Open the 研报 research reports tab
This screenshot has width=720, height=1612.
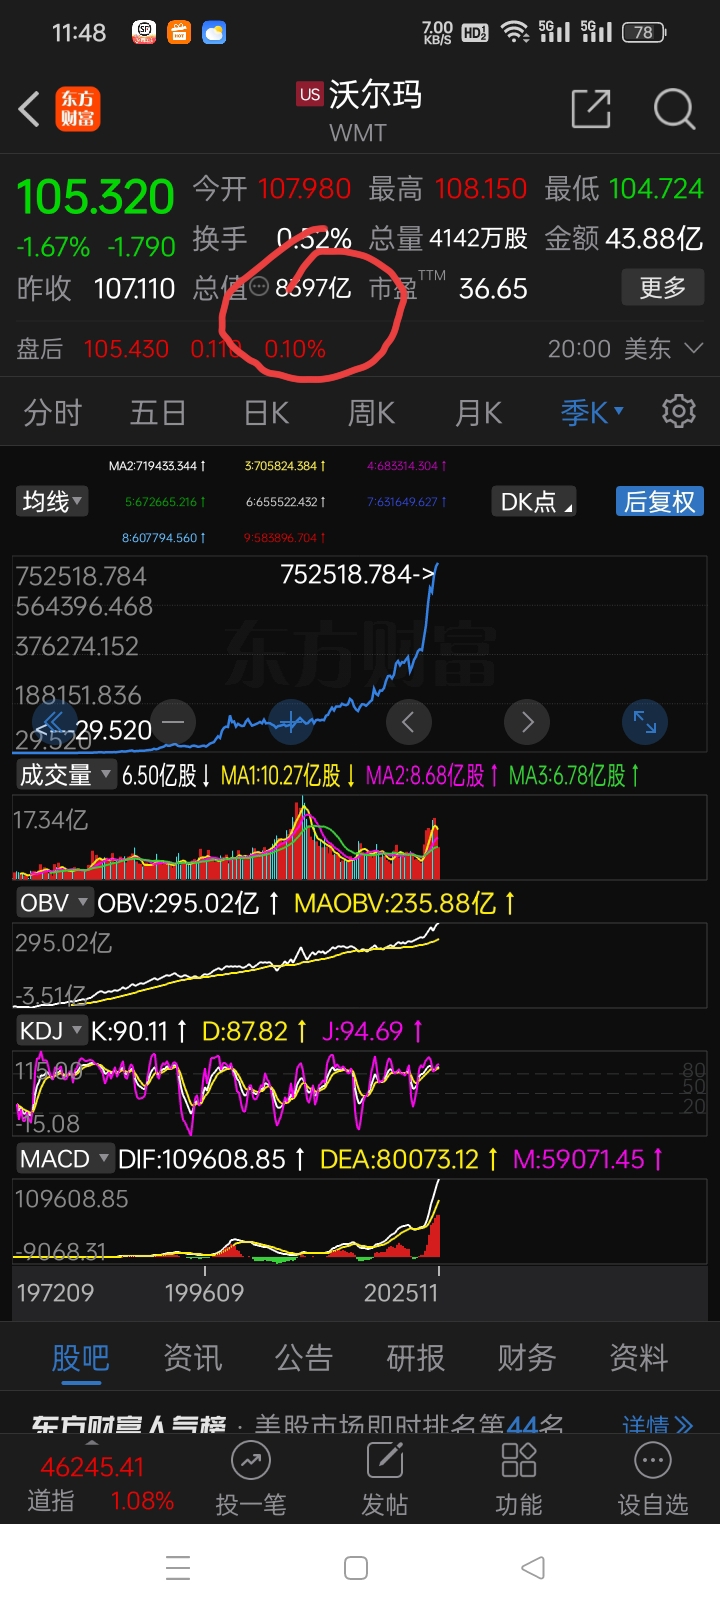416,1357
